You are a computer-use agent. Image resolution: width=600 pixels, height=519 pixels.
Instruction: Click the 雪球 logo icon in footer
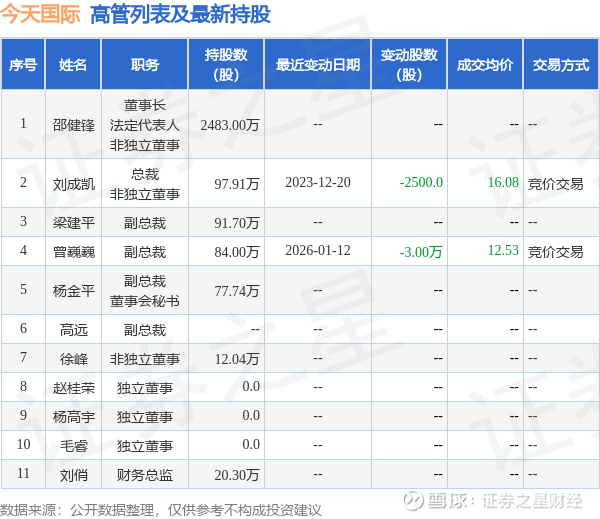(x=413, y=500)
